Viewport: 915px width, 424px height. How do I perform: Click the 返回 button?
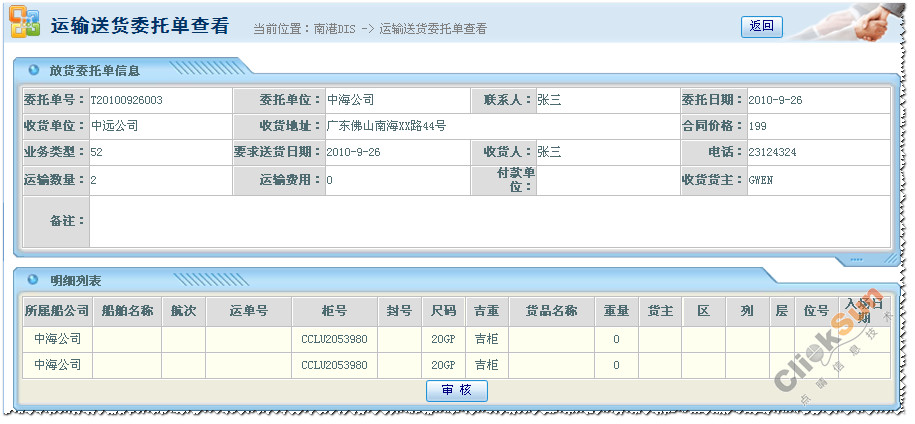point(761,27)
